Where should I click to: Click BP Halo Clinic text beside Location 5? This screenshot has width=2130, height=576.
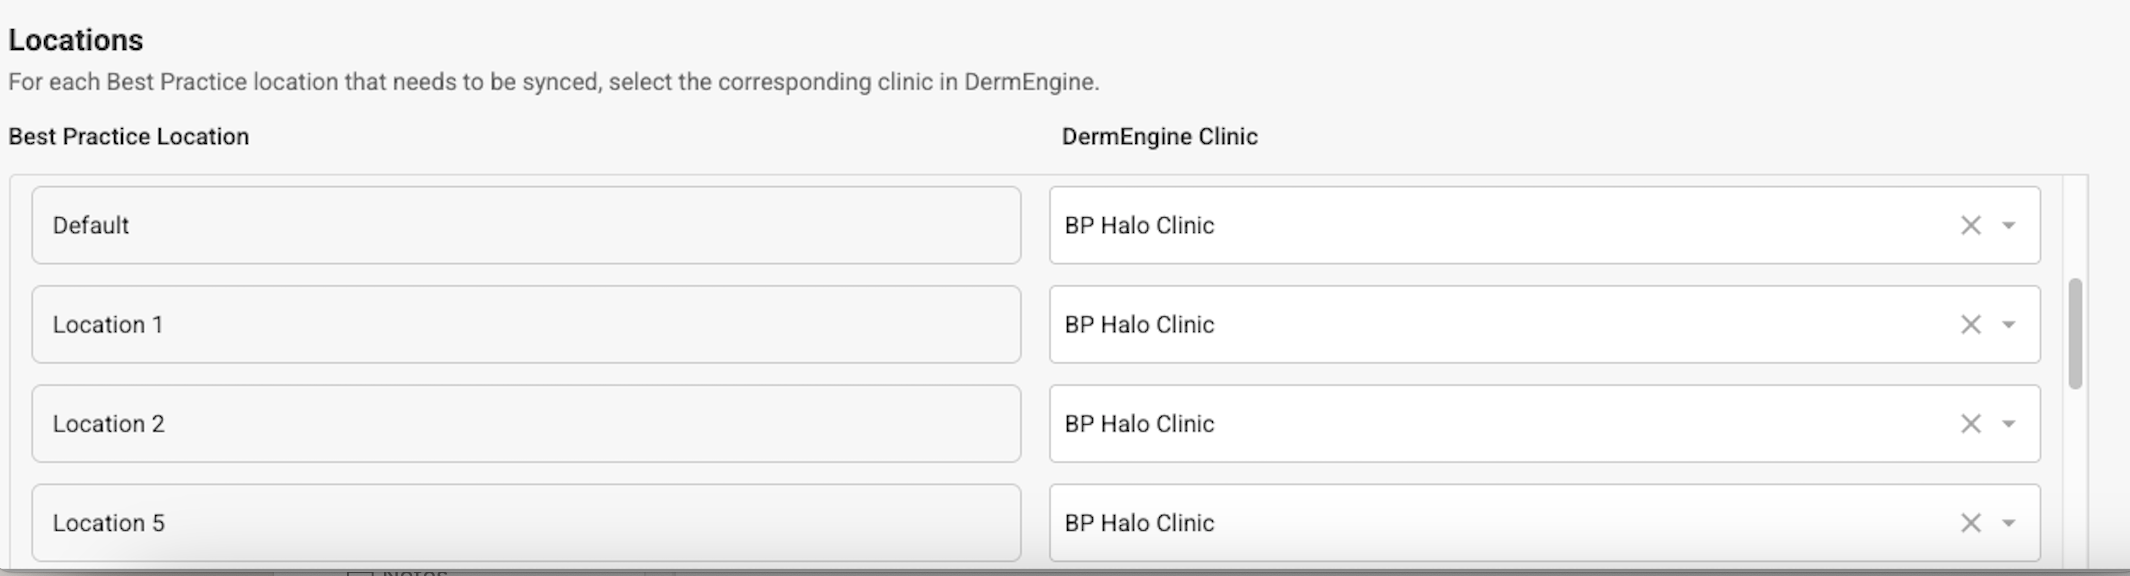point(1139,522)
